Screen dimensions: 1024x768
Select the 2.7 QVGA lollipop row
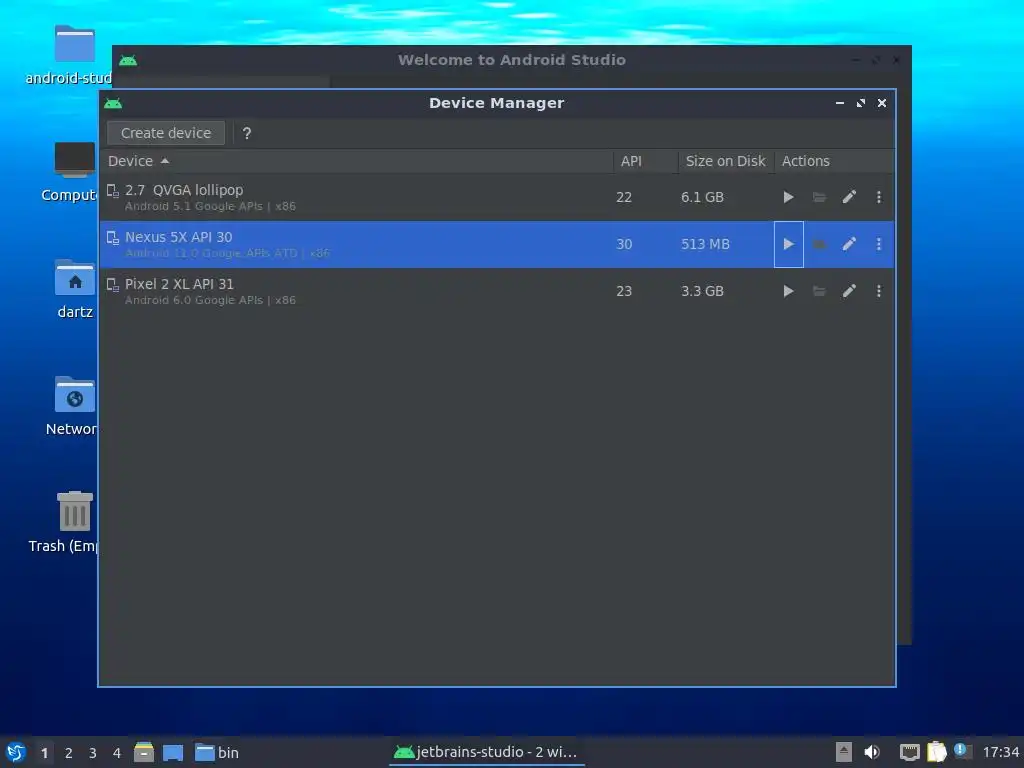(x=496, y=197)
